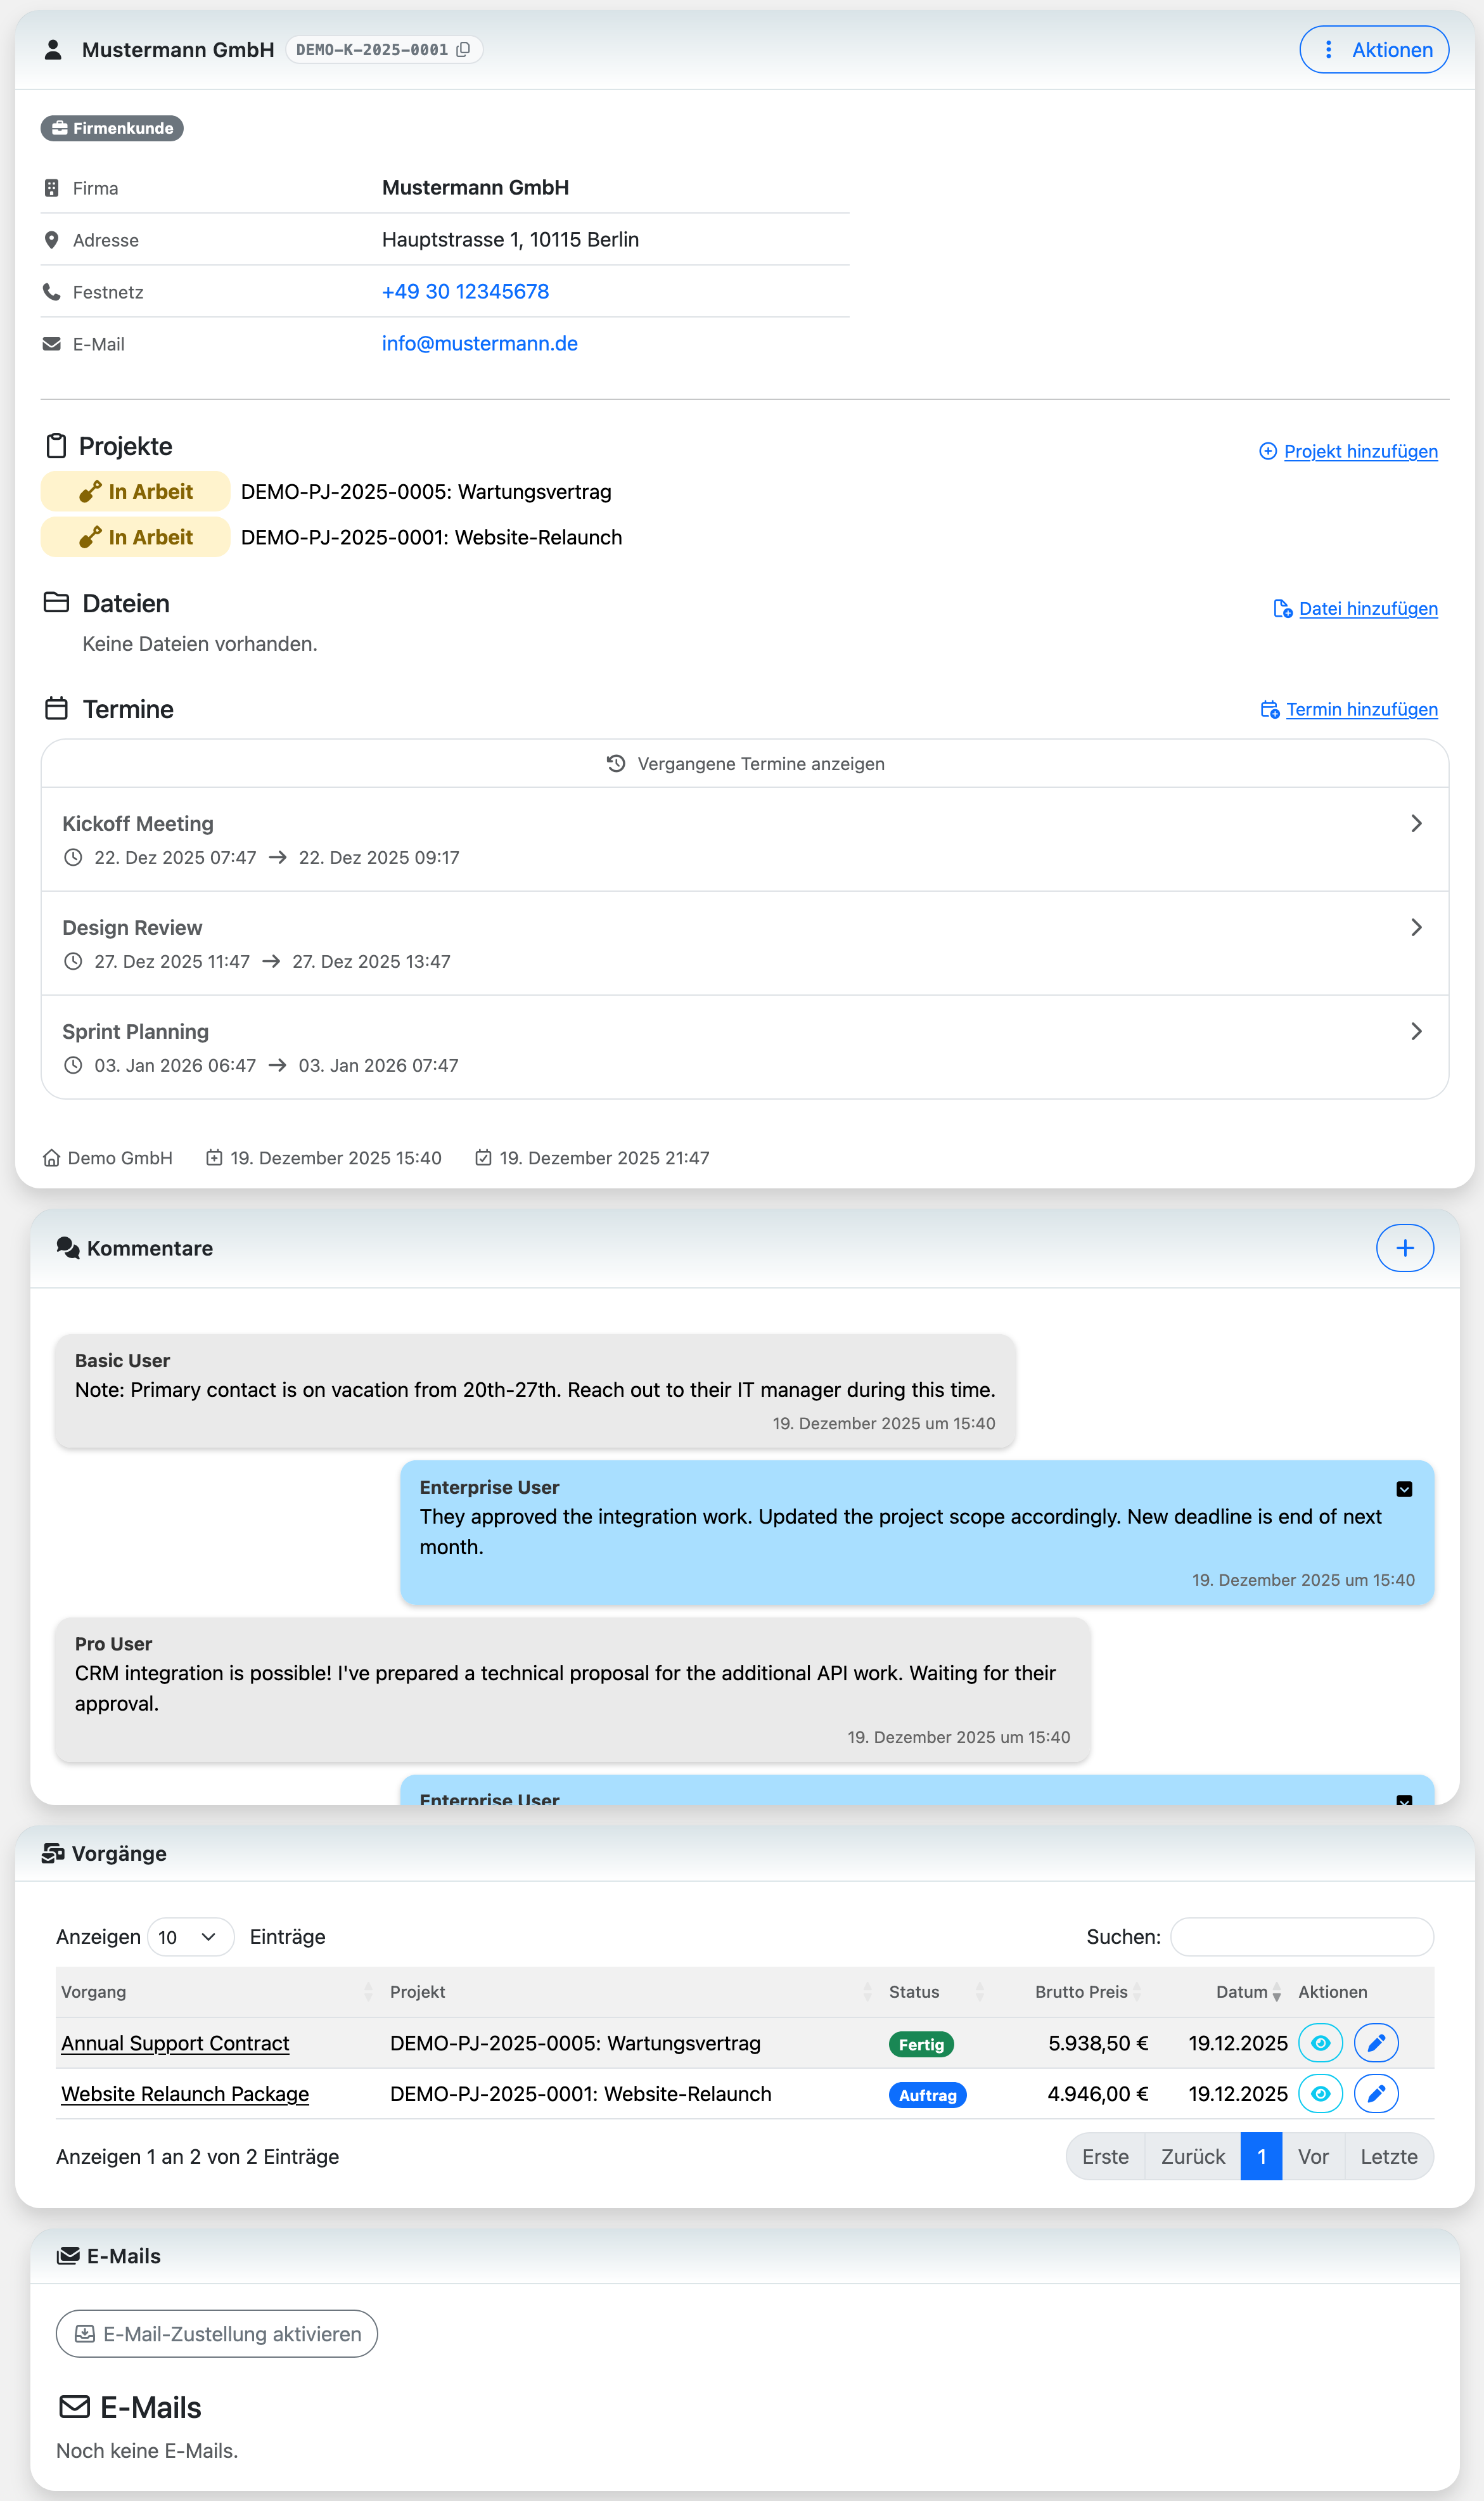1484x2501 pixels.
Task: Click the Suchen search field
Action: [x=1301, y=1936]
